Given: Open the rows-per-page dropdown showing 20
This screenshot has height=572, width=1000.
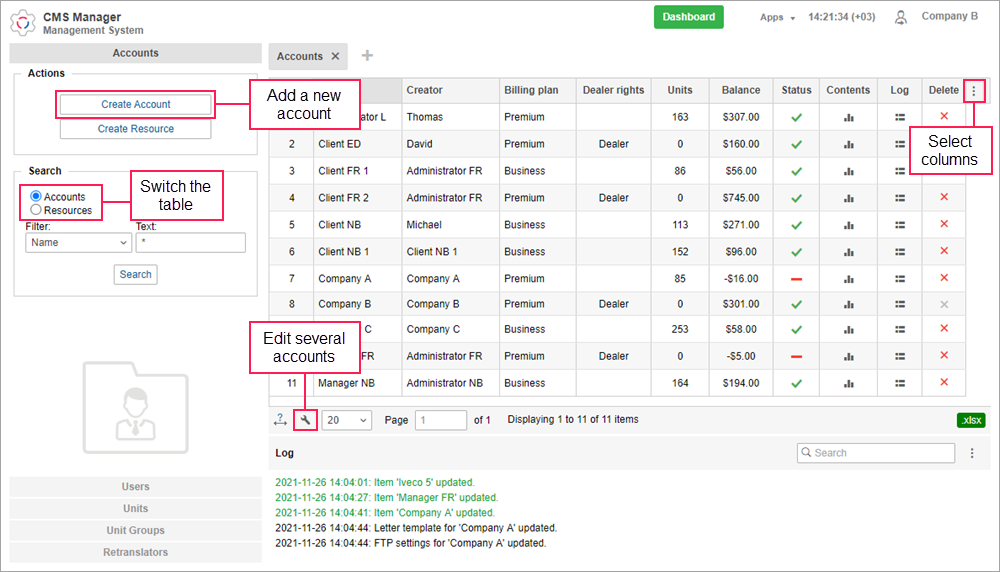Looking at the screenshot, I should (346, 420).
